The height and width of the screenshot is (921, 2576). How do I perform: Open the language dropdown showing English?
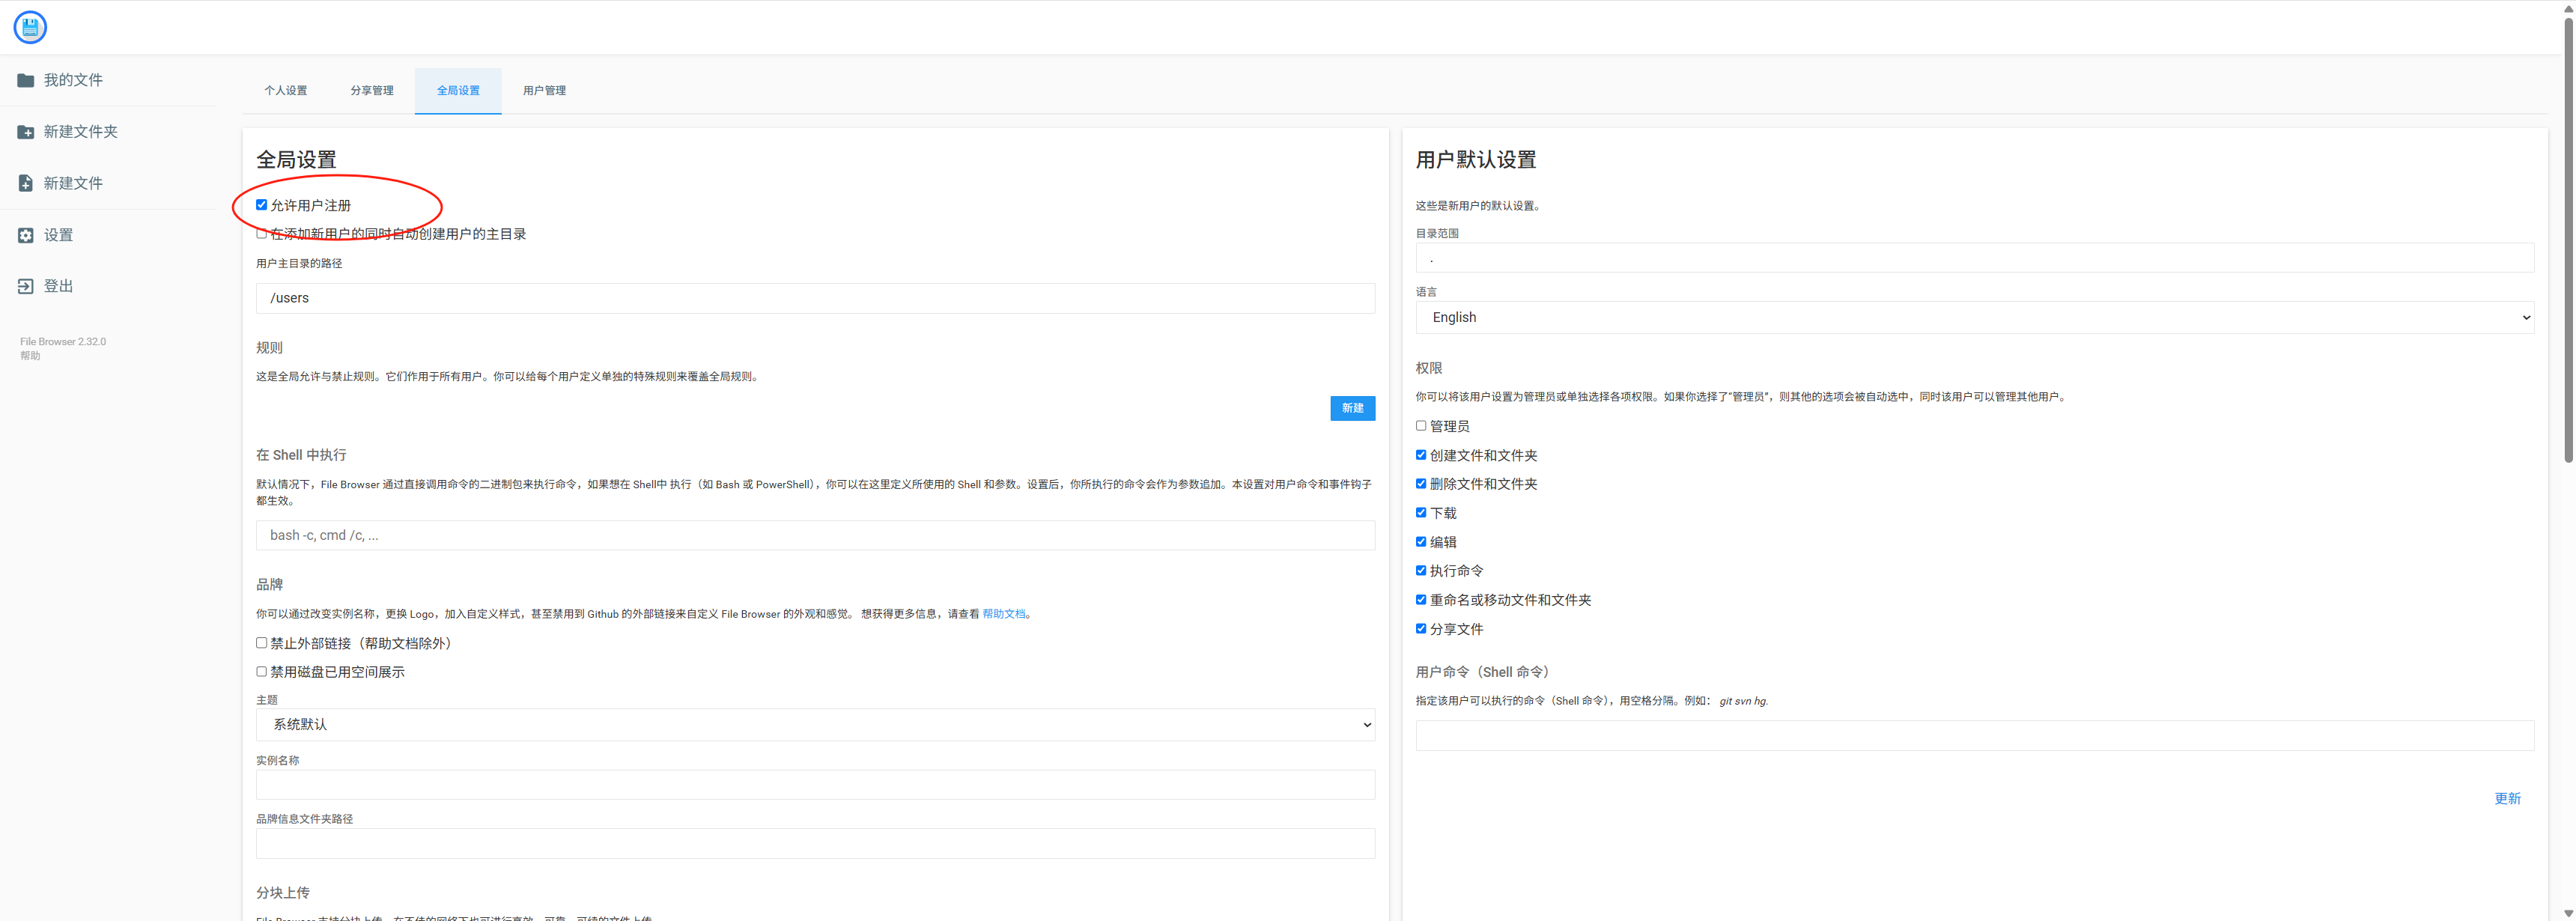[x=1974, y=317]
